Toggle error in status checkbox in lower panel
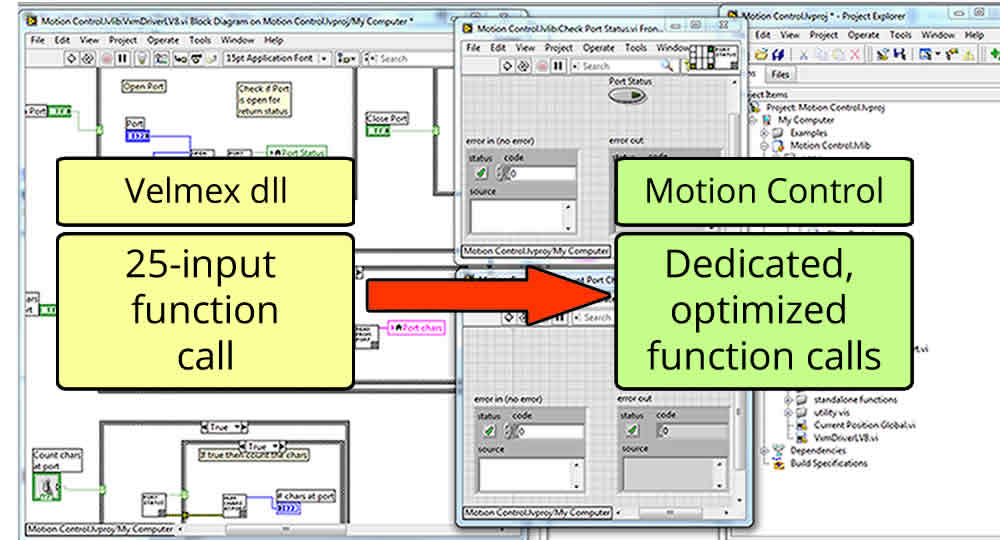 pos(489,431)
